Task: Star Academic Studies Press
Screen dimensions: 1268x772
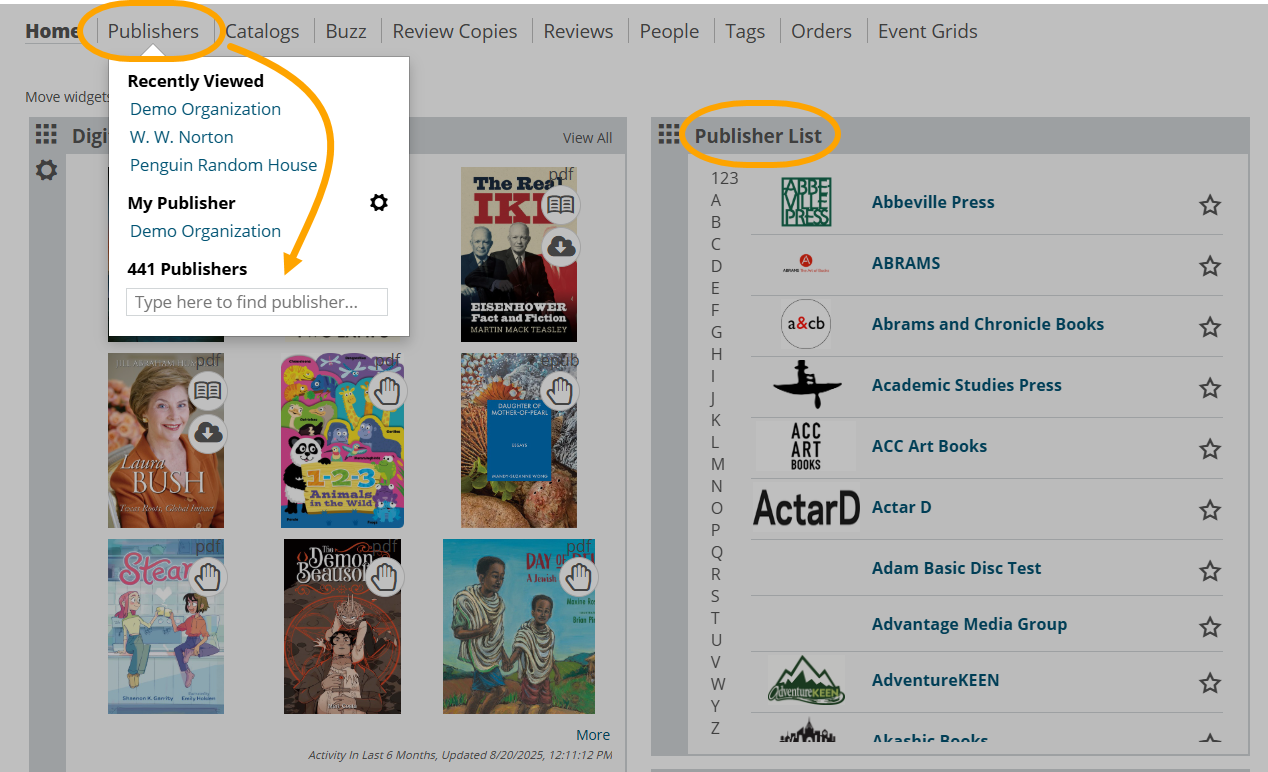Action: 1210,388
